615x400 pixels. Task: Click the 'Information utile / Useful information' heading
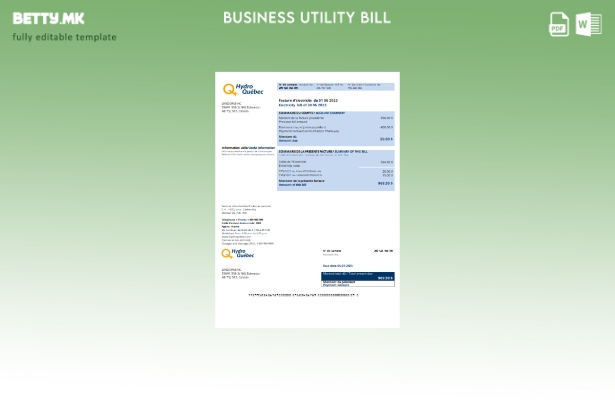(246, 147)
